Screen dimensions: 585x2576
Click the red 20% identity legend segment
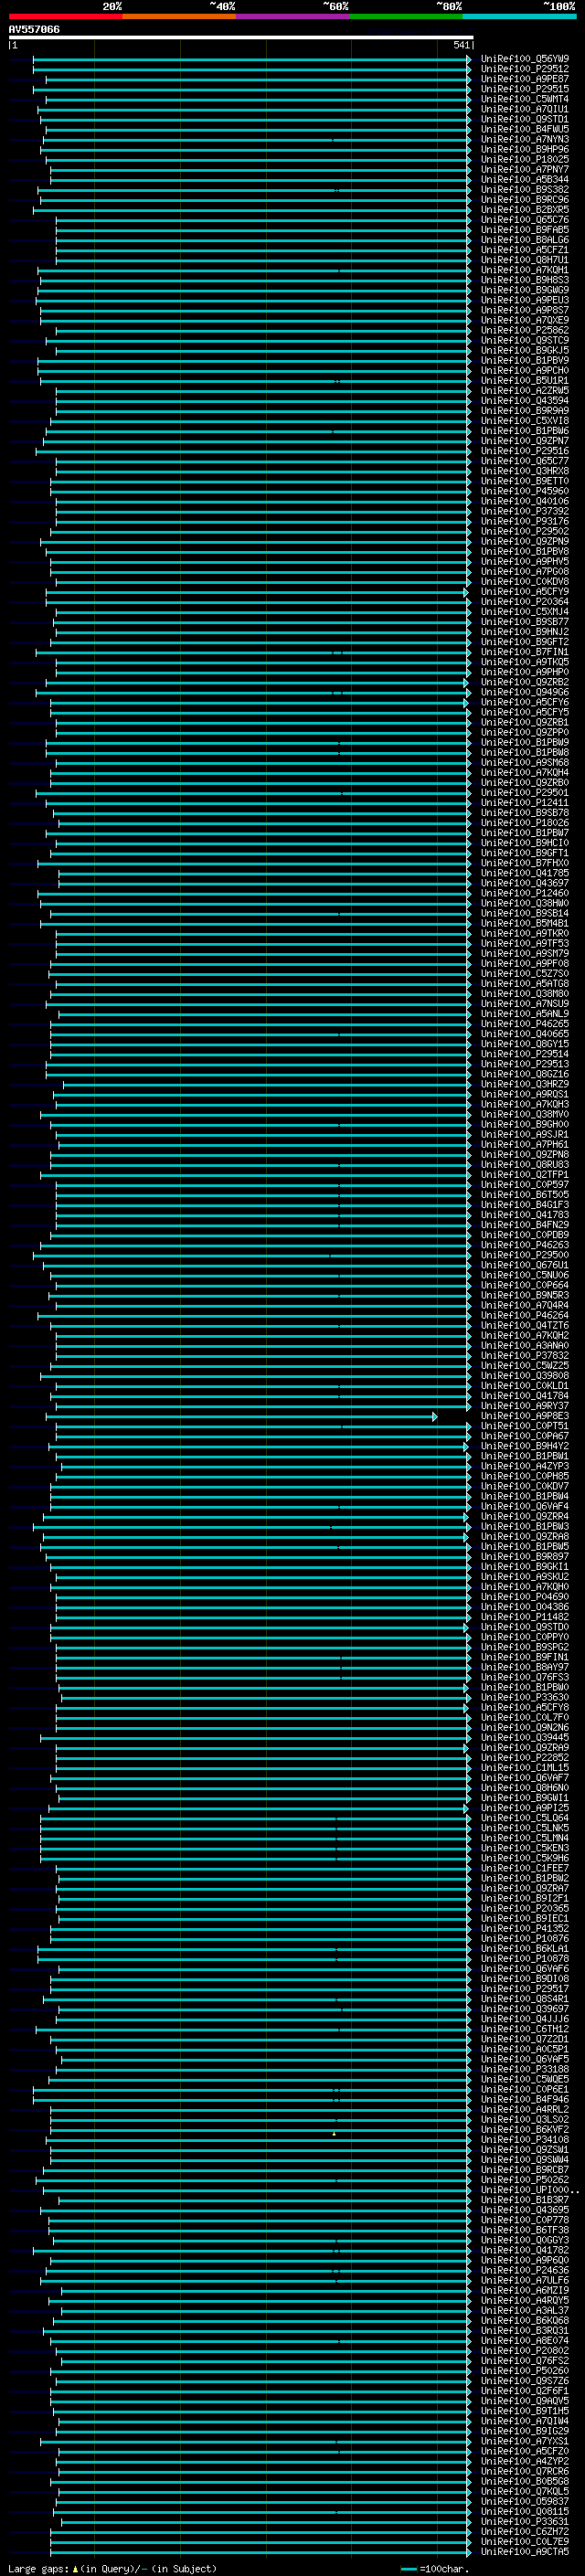coord(66,16)
